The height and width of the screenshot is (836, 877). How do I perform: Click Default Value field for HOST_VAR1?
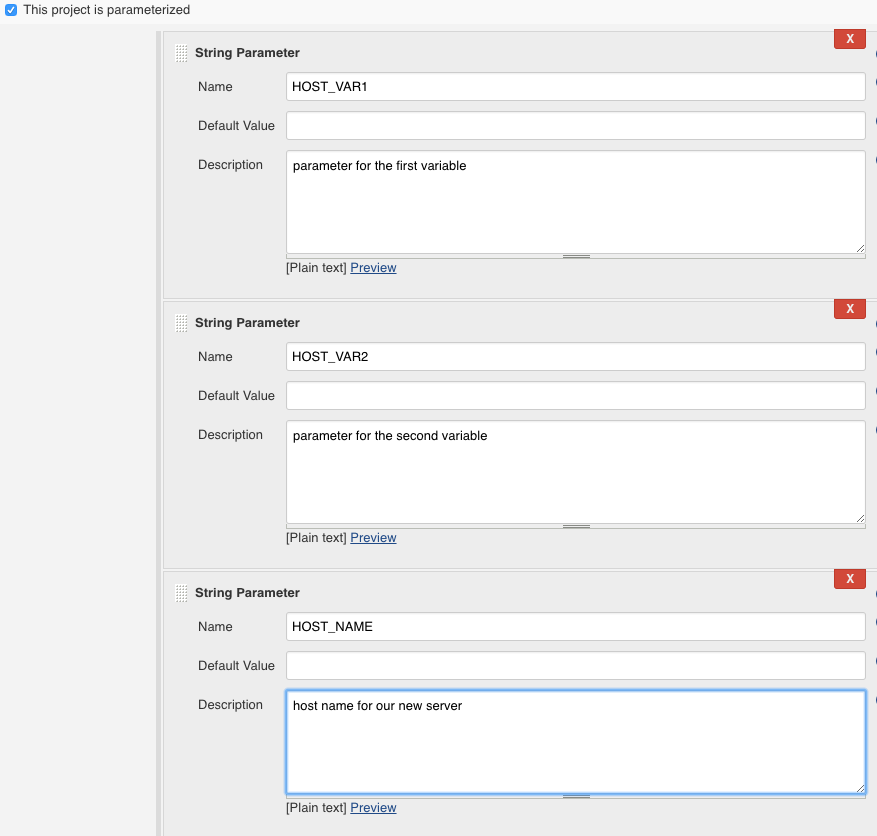(576, 126)
